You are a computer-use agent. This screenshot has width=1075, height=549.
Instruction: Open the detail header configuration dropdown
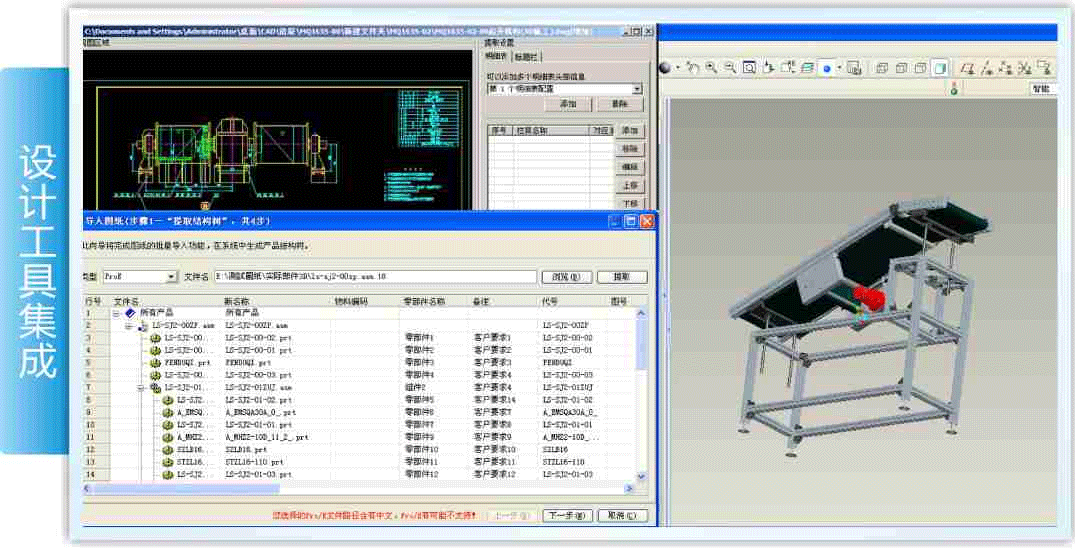click(x=637, y=89)
